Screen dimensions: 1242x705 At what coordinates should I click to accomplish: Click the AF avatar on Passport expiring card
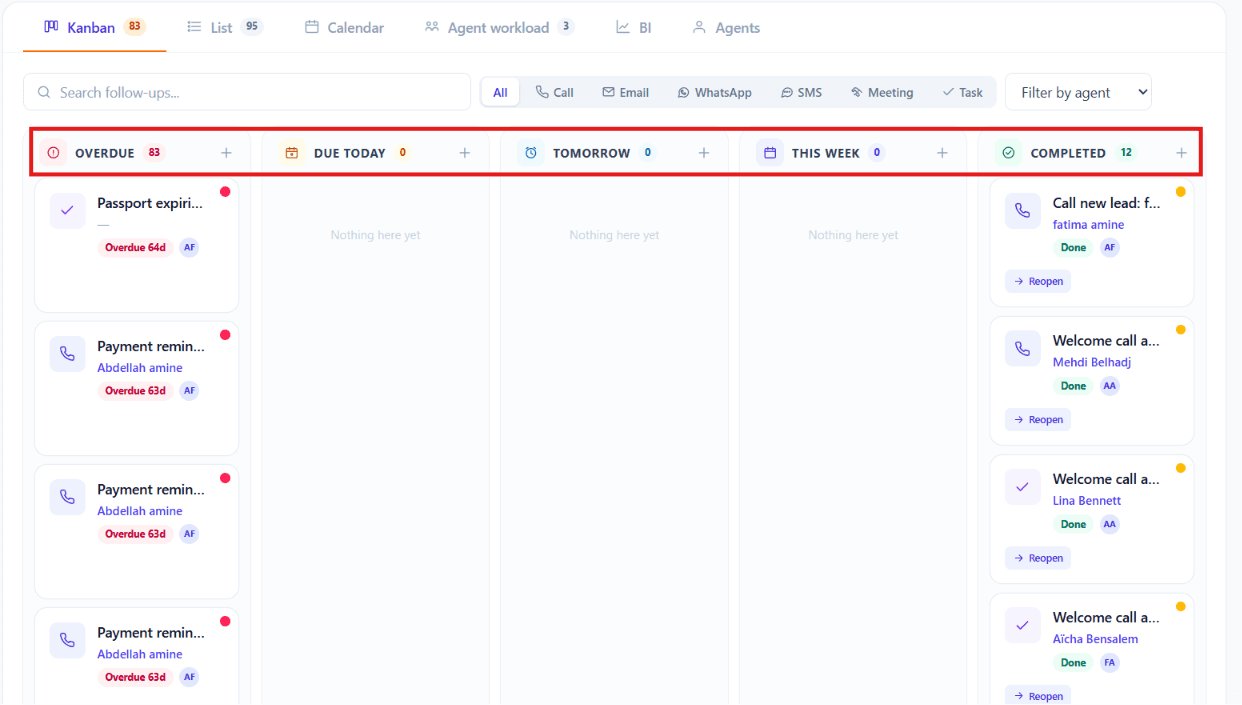[189, 247]
